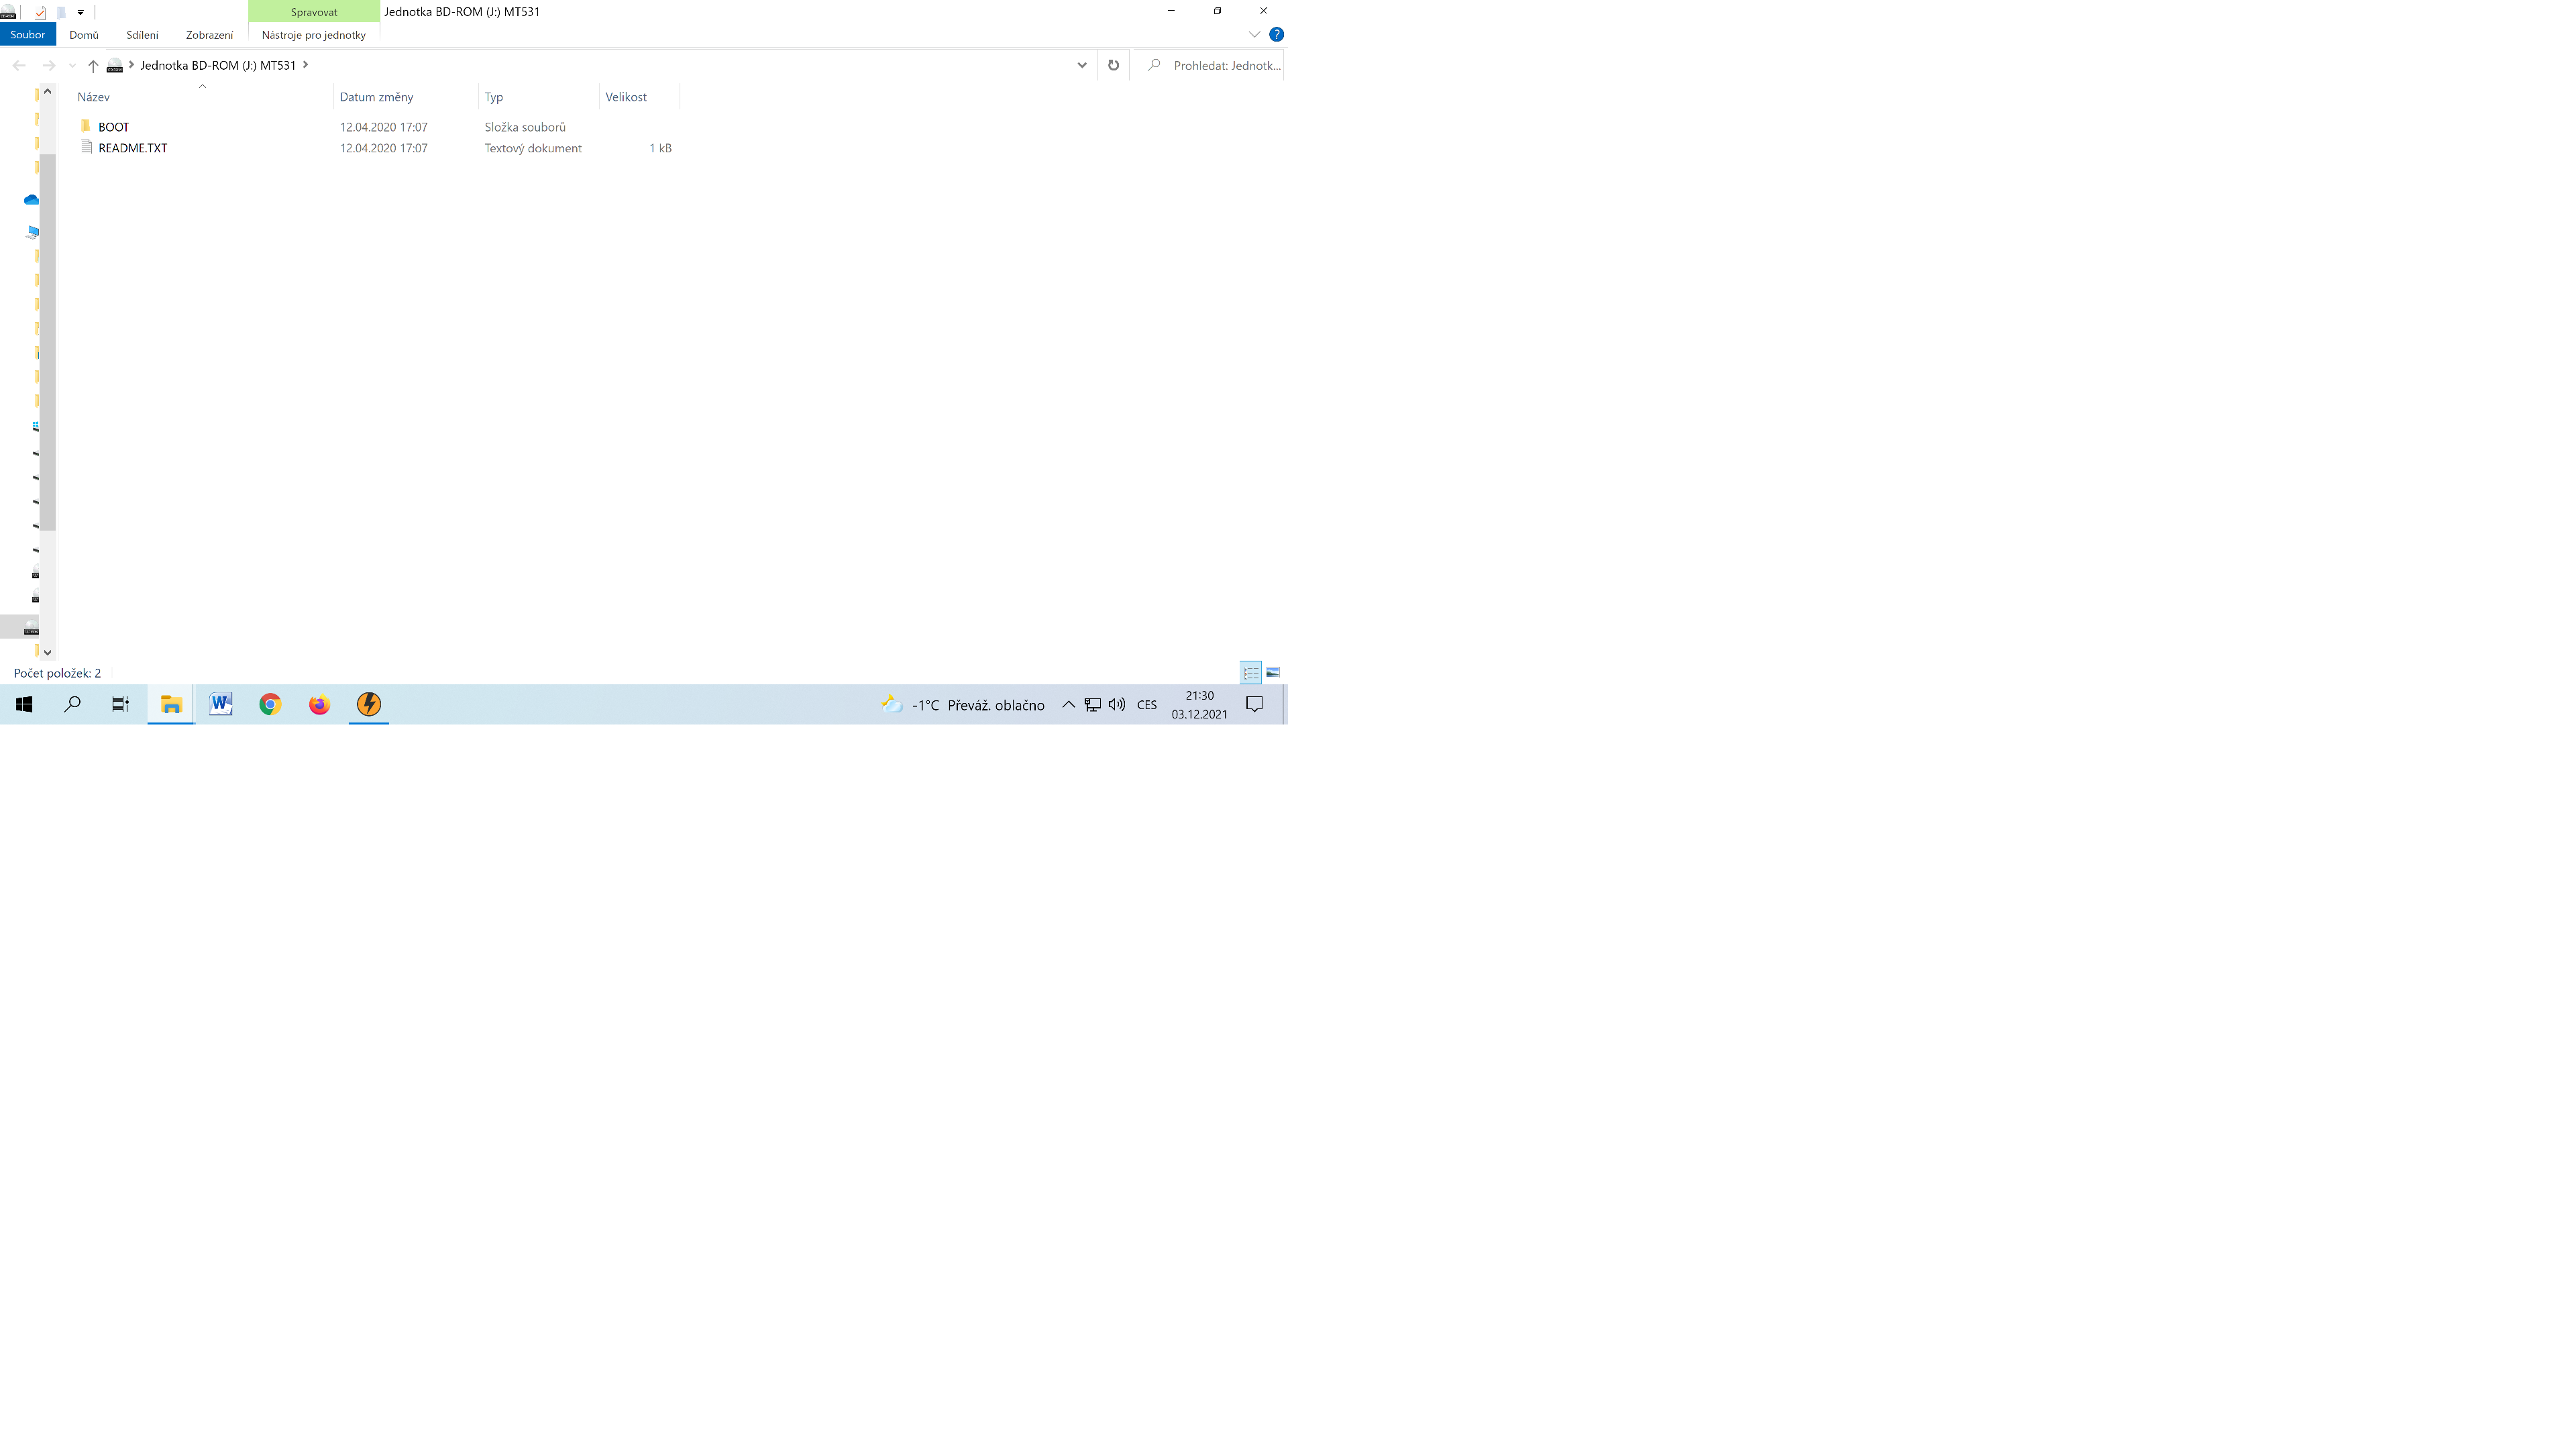Click the navigation pane scrollbar down arrow

tap(47, 652)
